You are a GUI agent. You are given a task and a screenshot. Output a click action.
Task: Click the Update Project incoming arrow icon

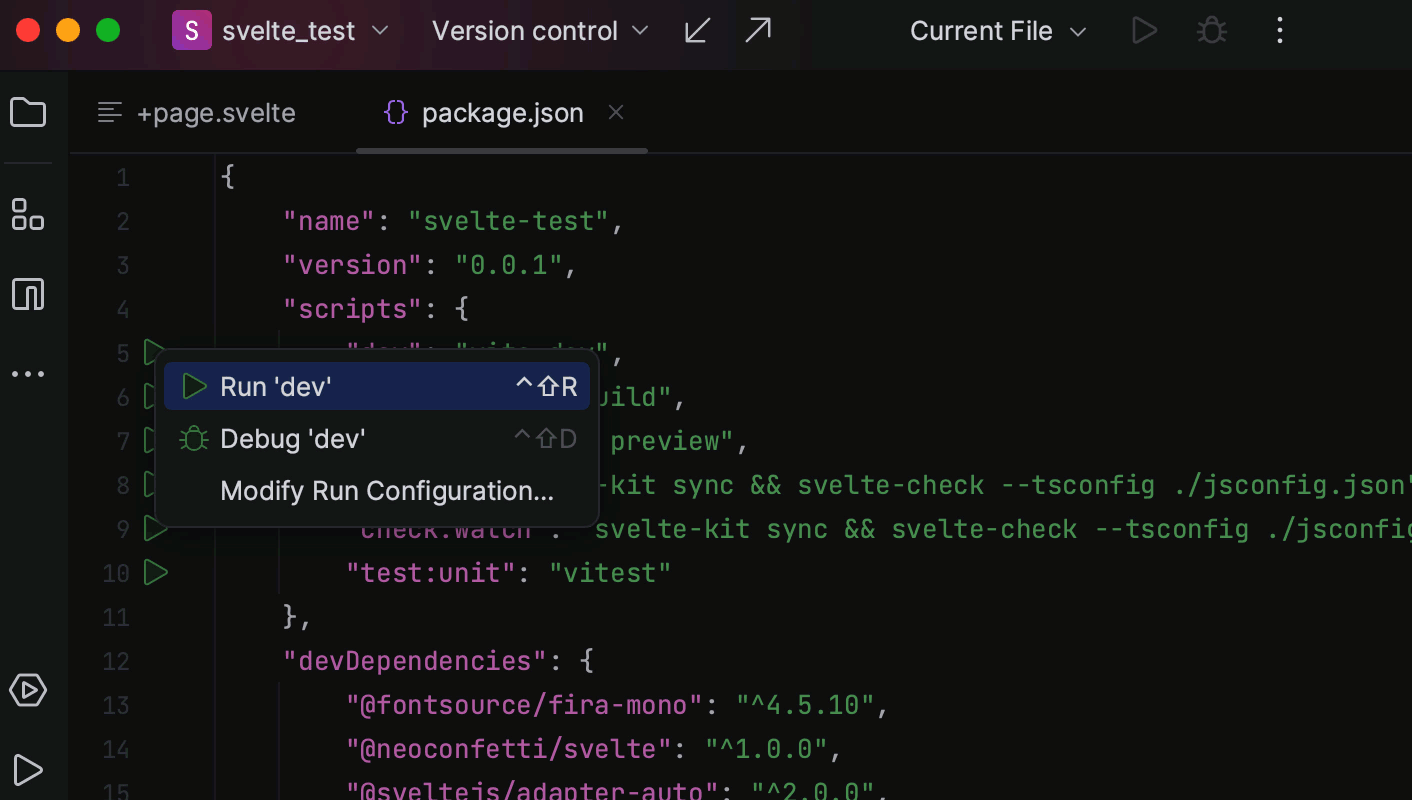click(697, 31)
